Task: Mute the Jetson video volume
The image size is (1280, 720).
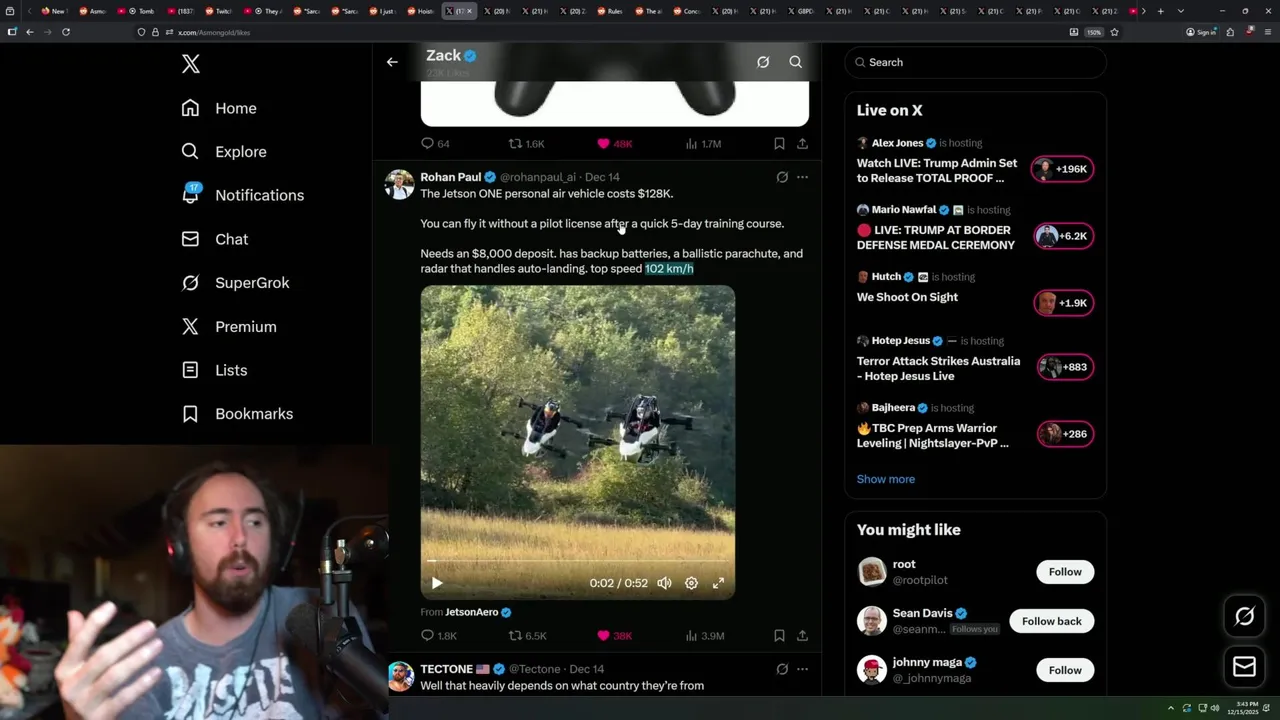Action: click(x=664, y=583)
